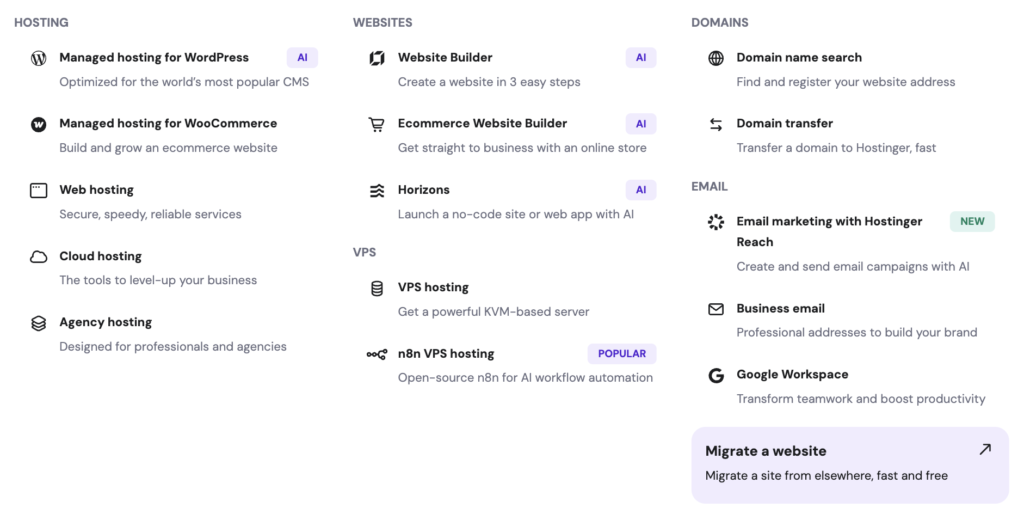
Task: Click the WordPress logo icon
Action: point(39,58)
